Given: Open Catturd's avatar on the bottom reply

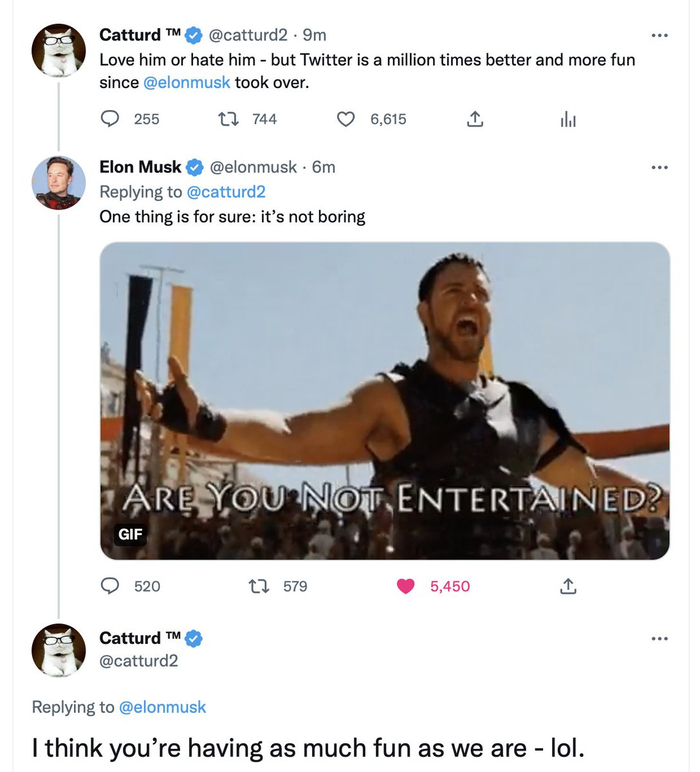Looking at the screenshot, I should pyautogui.click(x=58, y=650).
